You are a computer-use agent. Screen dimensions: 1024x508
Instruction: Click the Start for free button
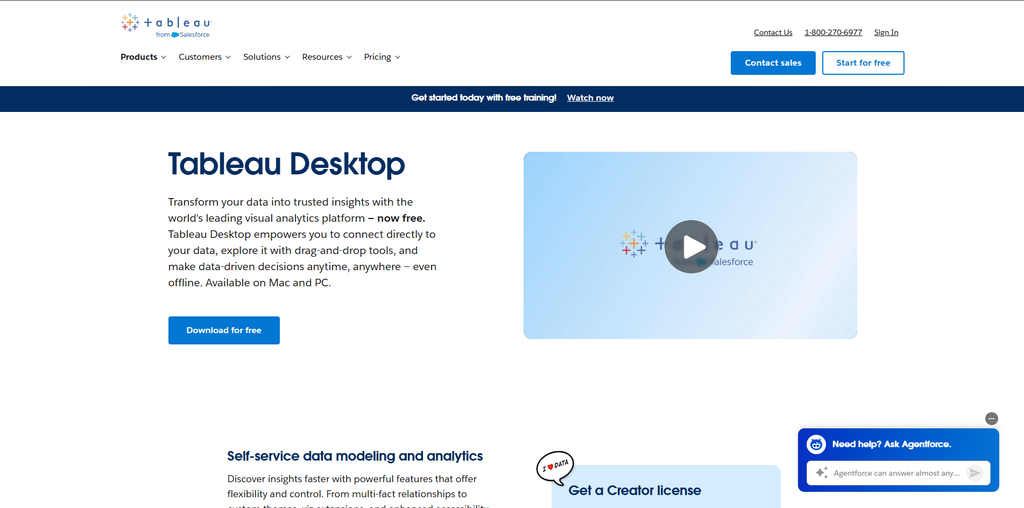click(863, 63)
